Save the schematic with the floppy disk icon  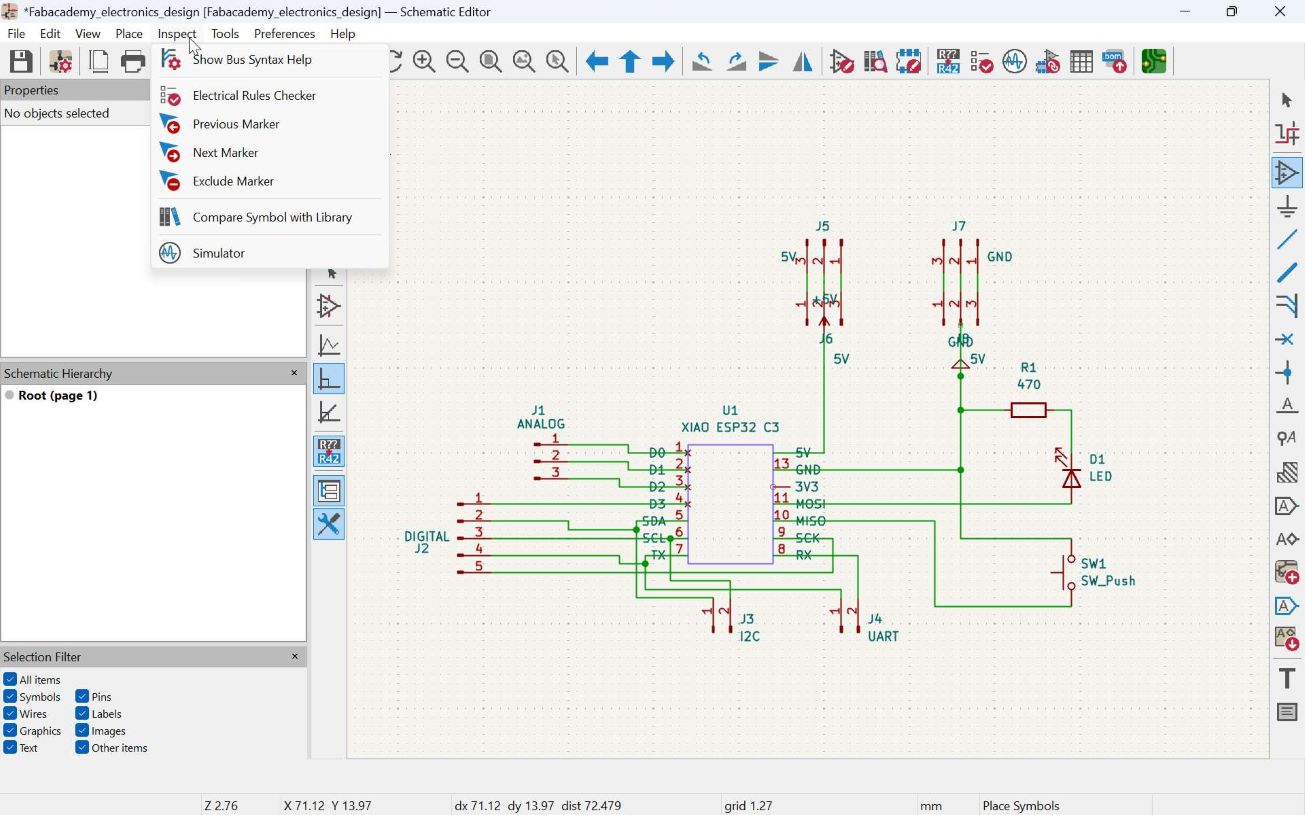(21, 62)
